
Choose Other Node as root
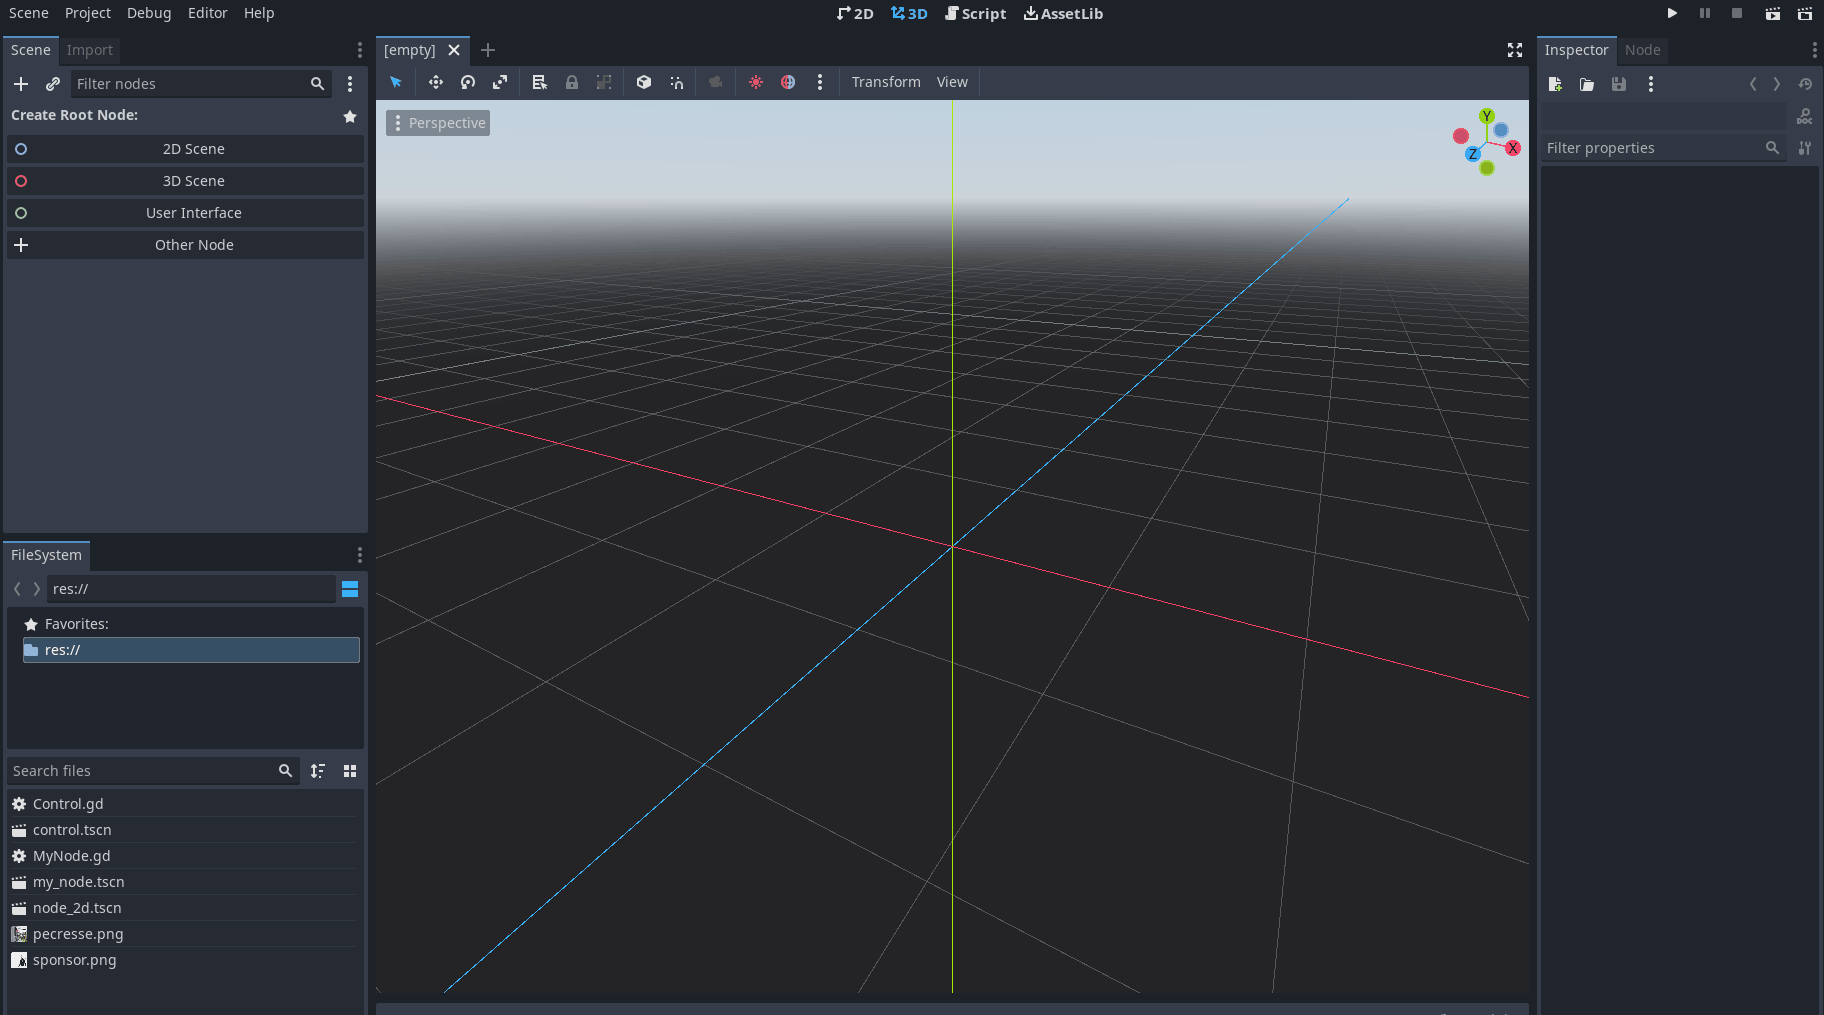[x=186, y=245]
